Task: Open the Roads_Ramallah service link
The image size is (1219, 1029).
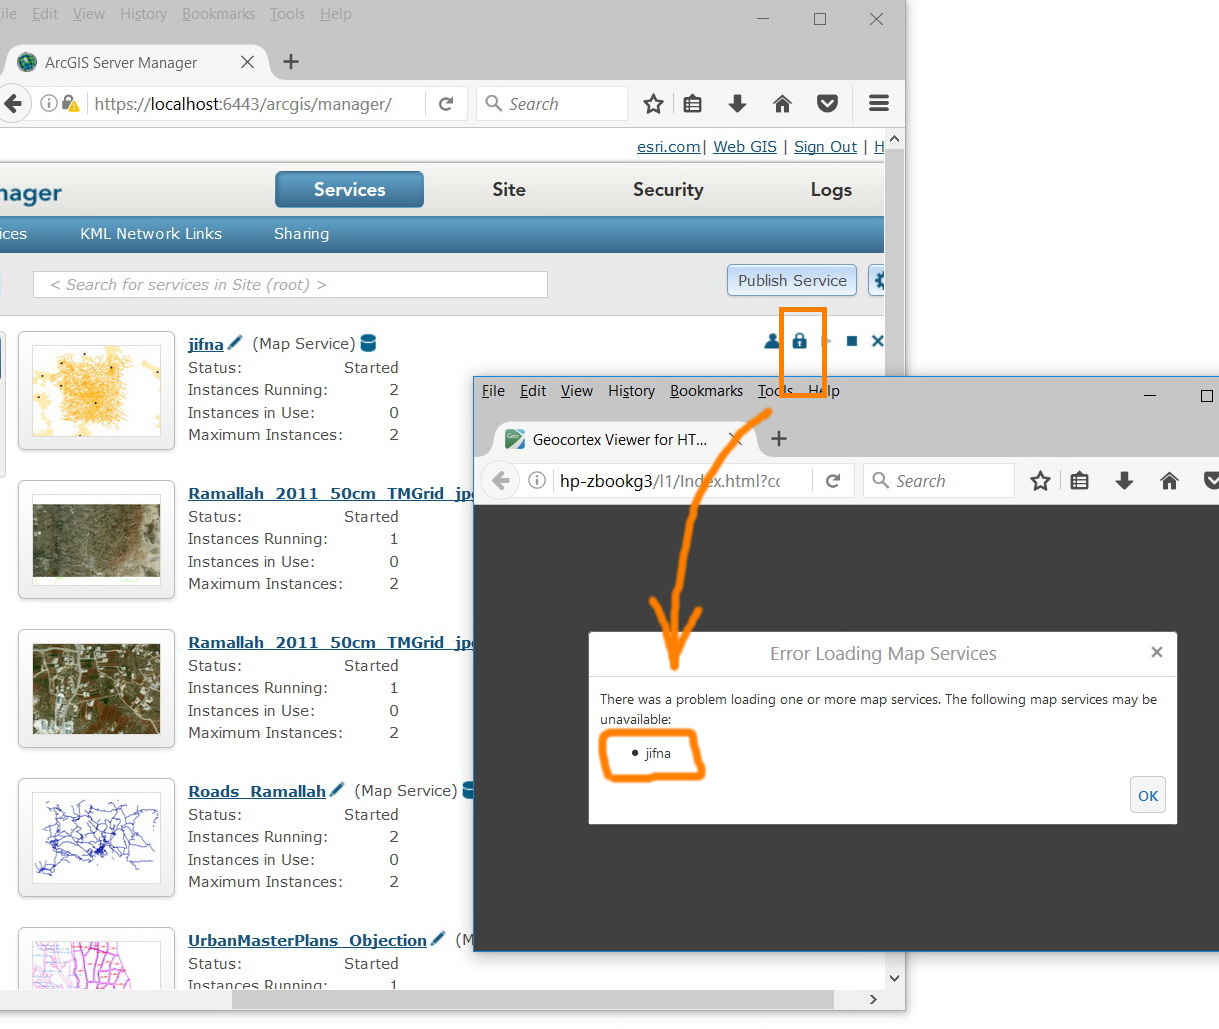Action: coord(257,791)
